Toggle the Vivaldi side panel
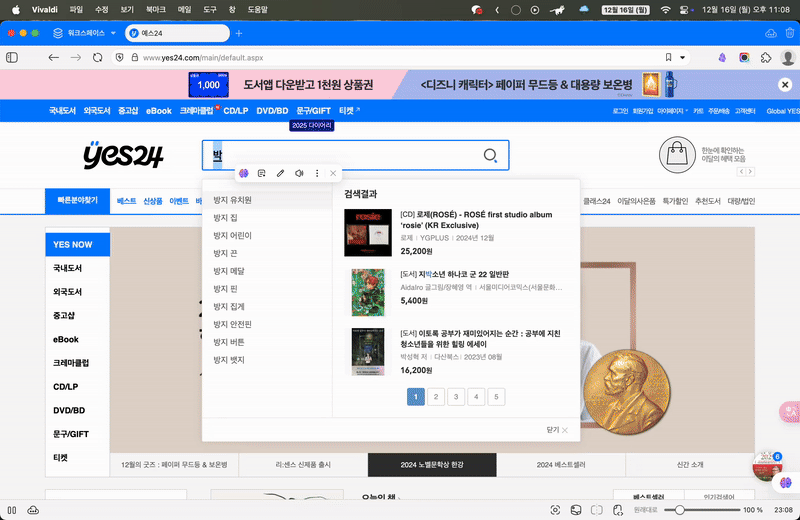The width and height of the screenshot is (800, 520). 12,58
